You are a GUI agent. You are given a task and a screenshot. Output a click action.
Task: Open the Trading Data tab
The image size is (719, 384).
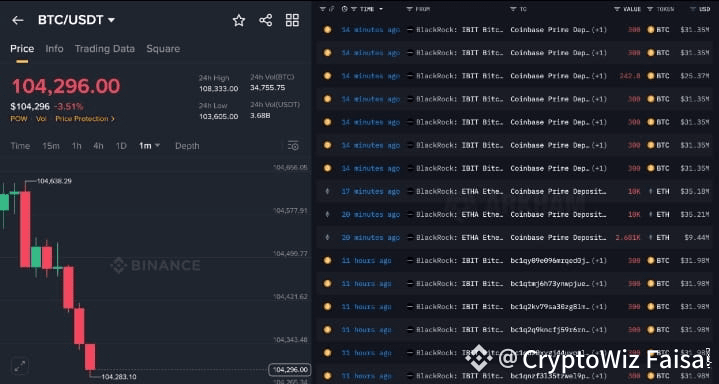click(x=105, y=49)
